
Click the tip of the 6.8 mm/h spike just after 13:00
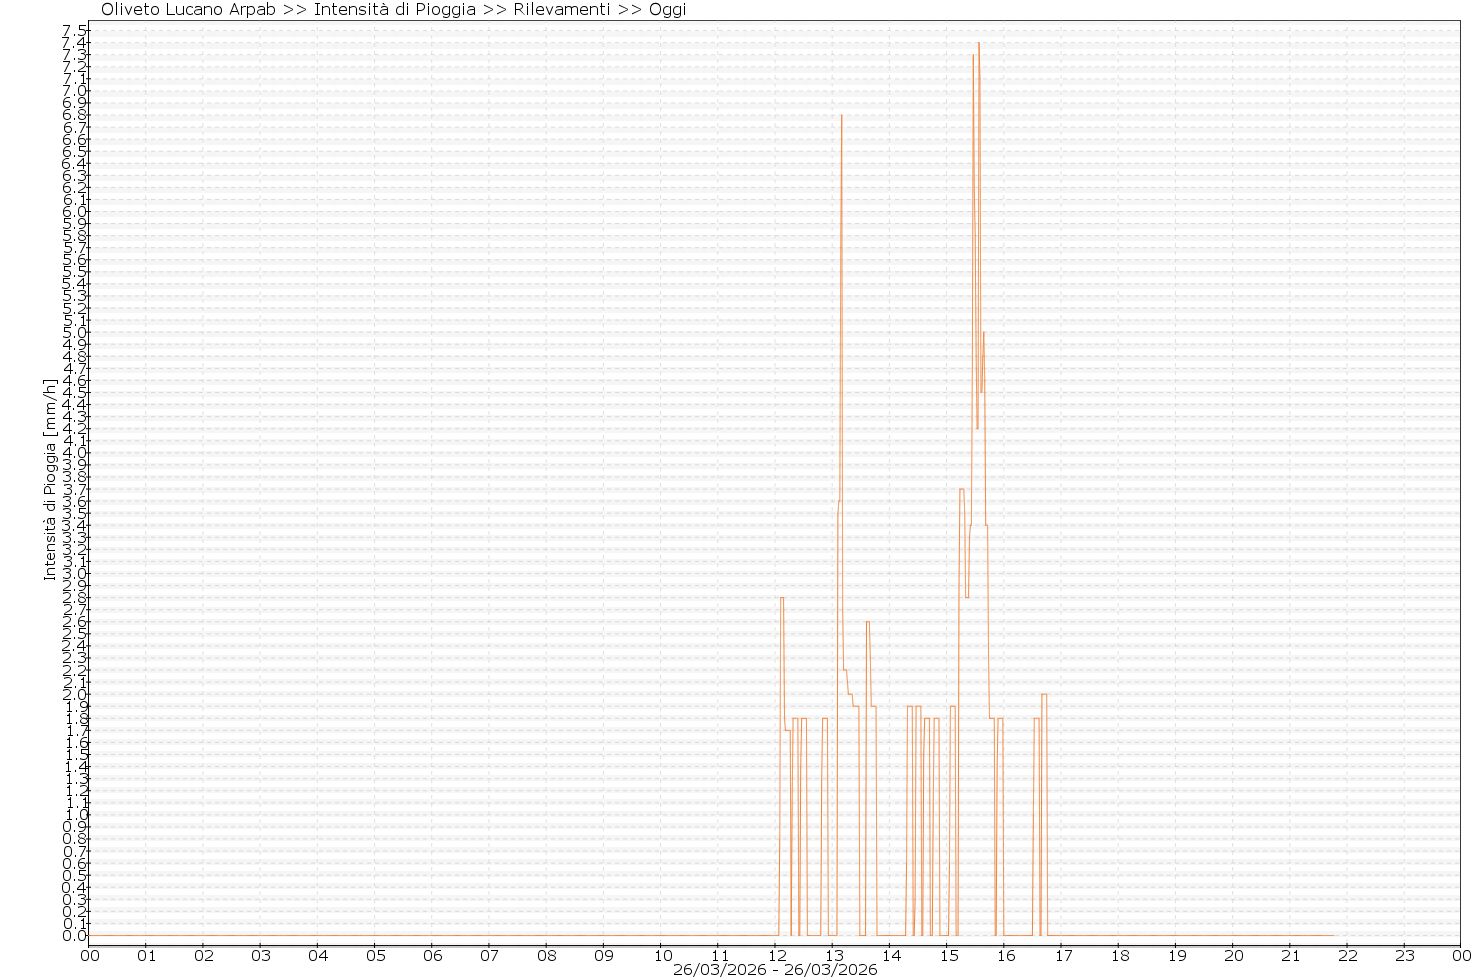[x=841, y=116]
